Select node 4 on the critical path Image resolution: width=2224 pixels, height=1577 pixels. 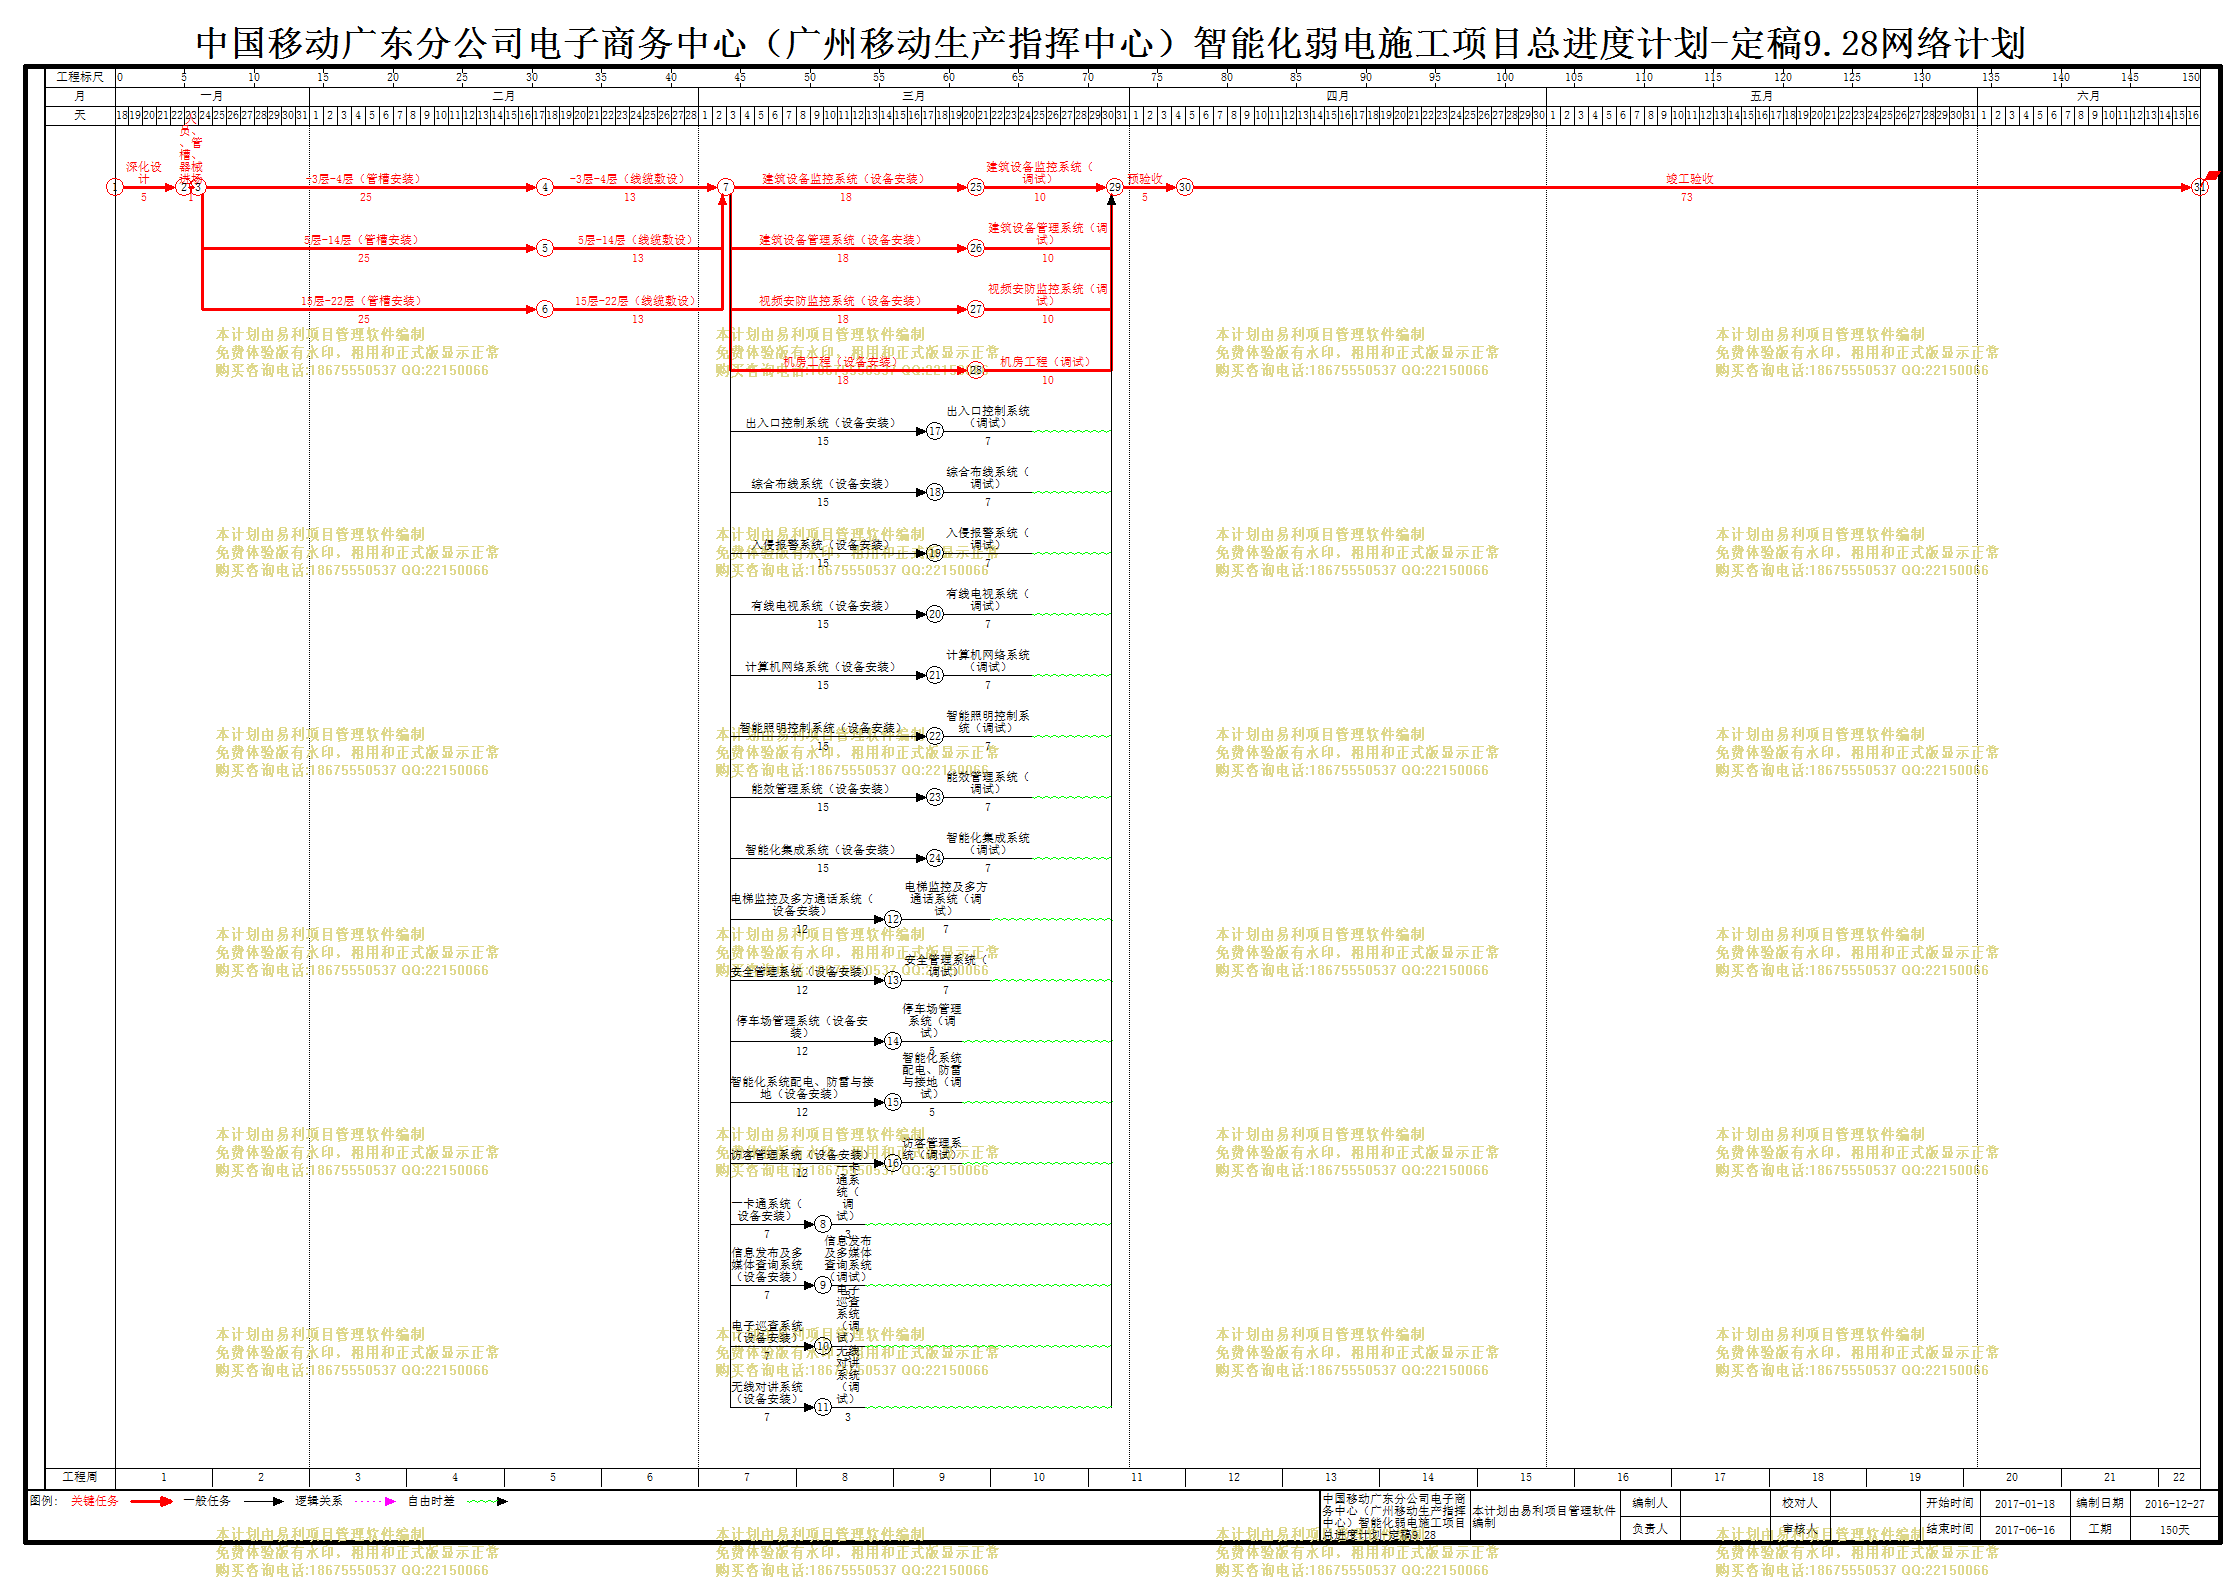point(545,187)
